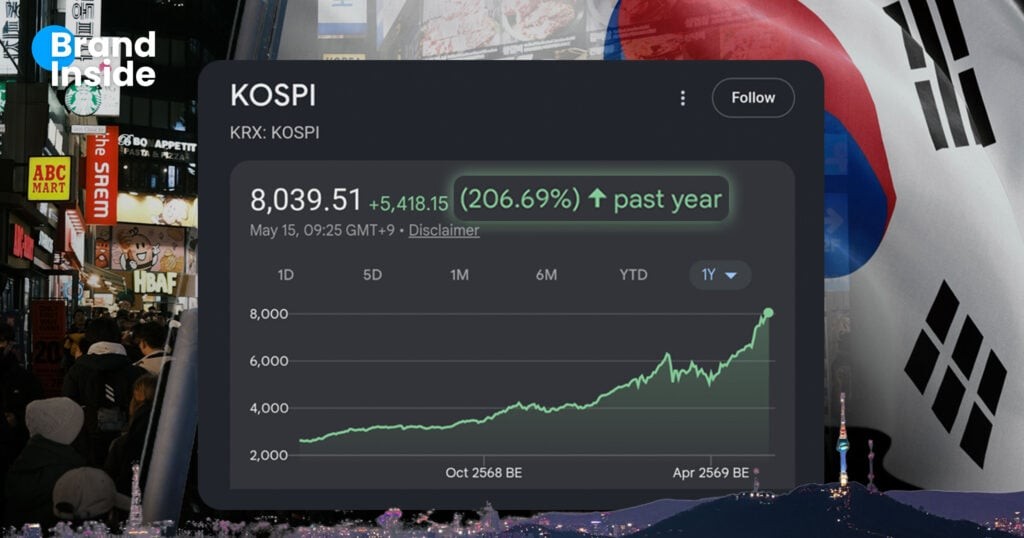1024x538 pixels.
Task: Switch chart to 5D range
Action: (x=372, y=275)
